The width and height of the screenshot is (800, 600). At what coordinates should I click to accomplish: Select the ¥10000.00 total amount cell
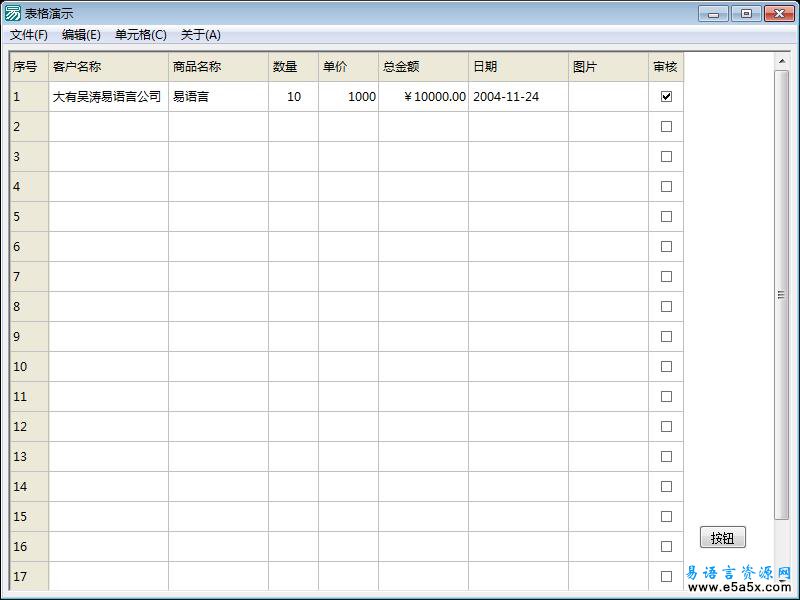click(420, 96)
